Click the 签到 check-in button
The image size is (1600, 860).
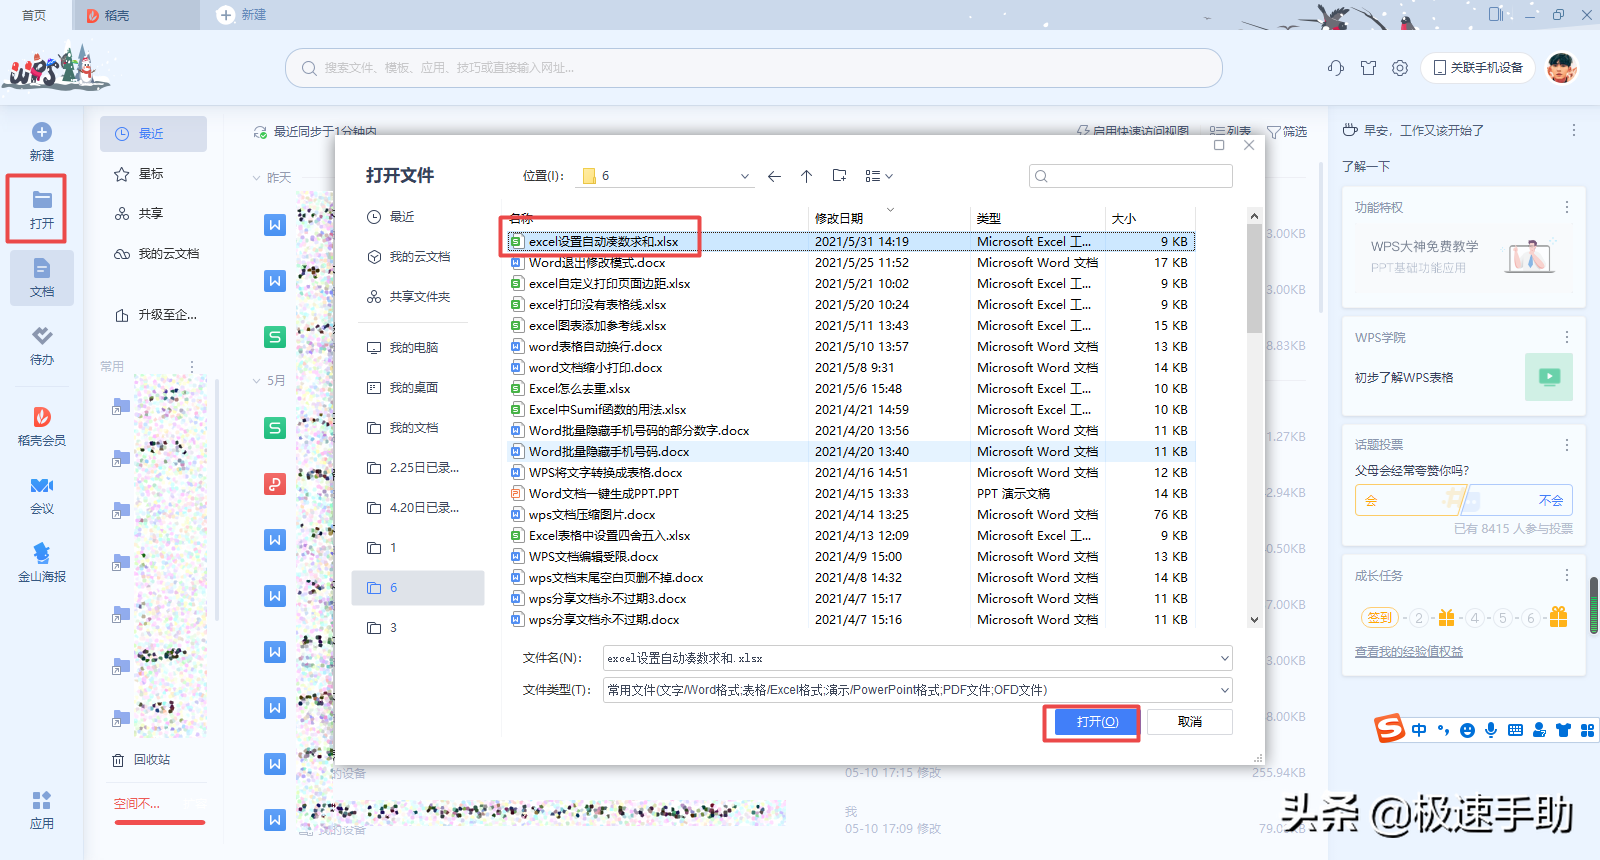1380,618
